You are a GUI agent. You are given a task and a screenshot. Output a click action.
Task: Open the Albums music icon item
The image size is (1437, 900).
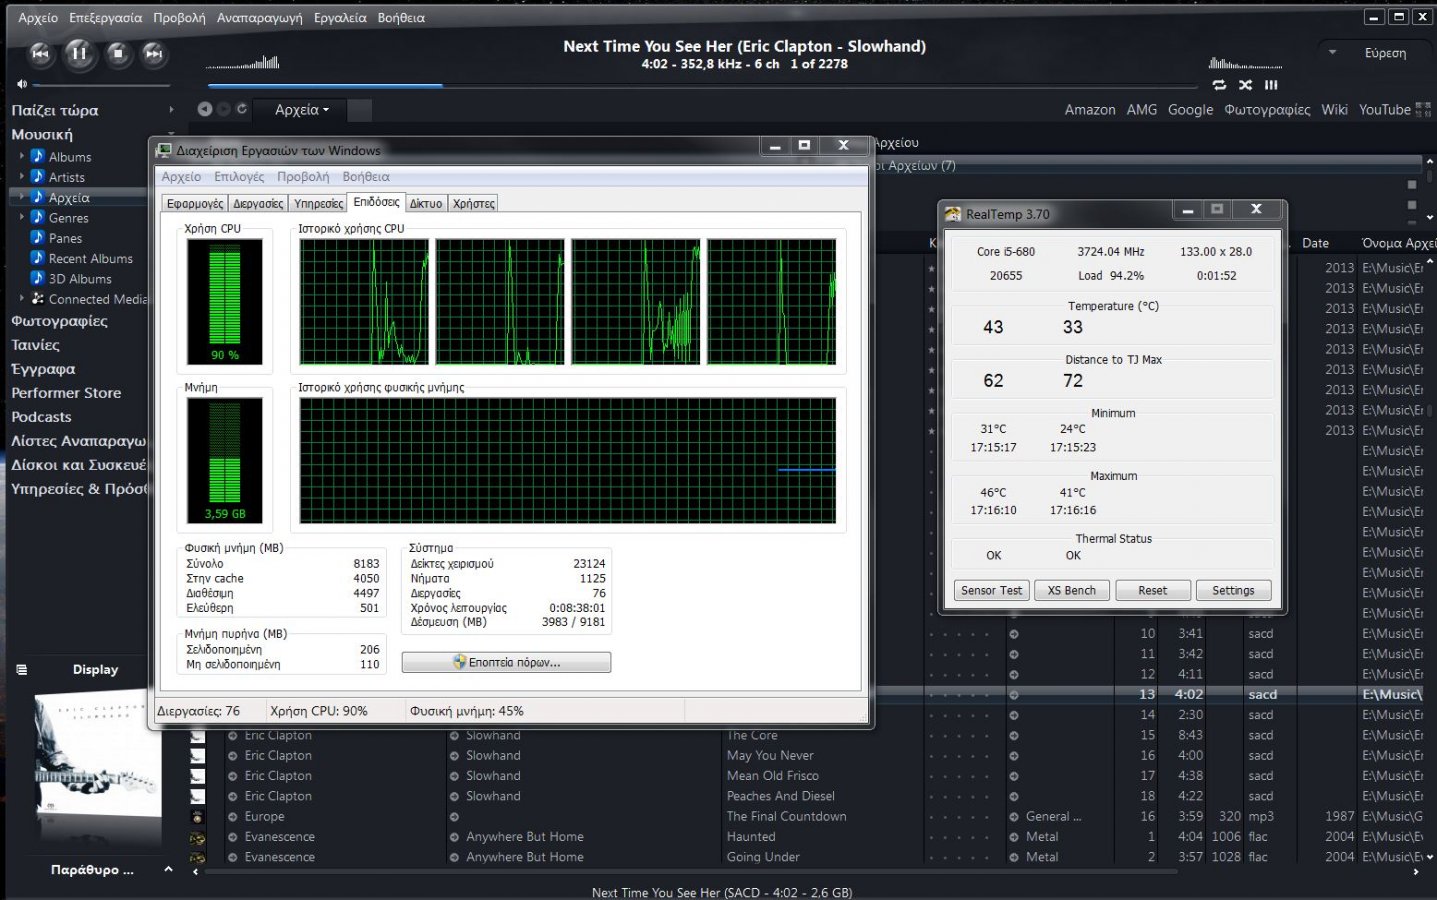coord(38,156)
